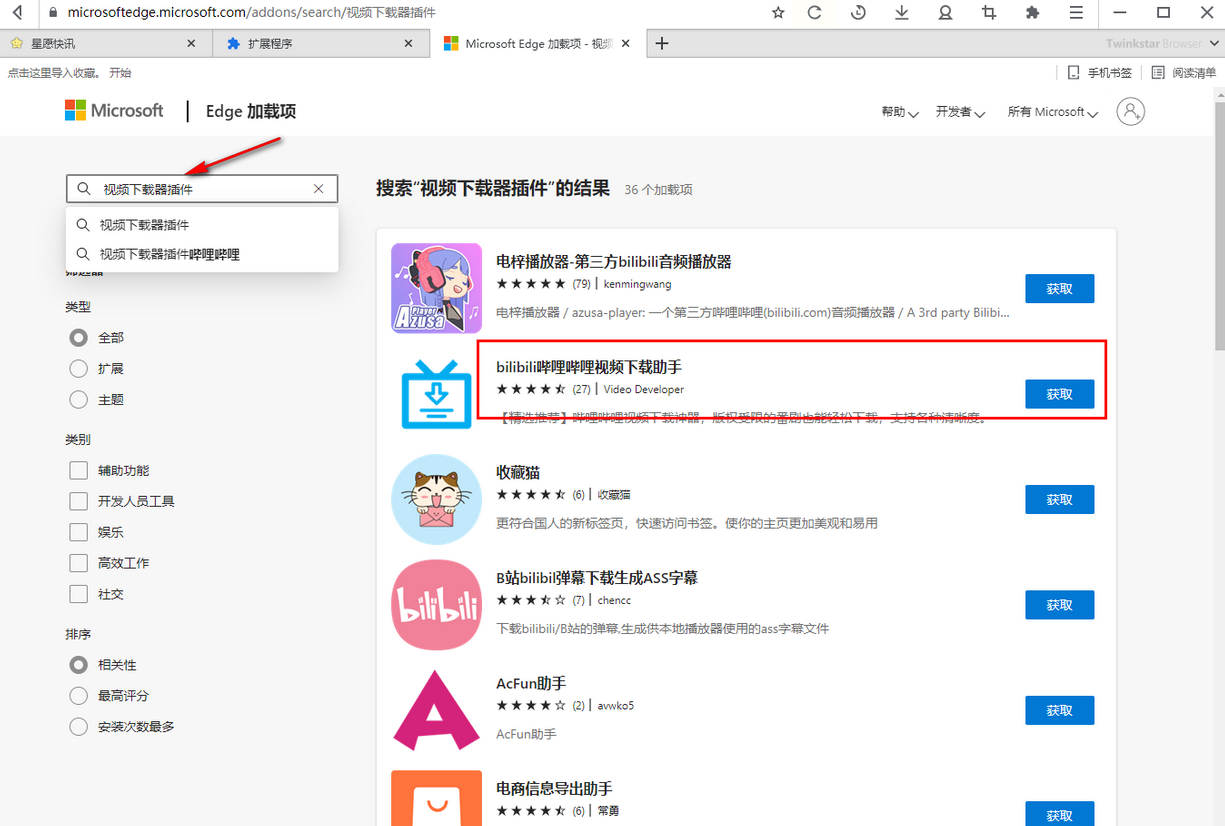Select the 扩展 type radio button
Screen dimensions: 1225x826
point(79,369)
